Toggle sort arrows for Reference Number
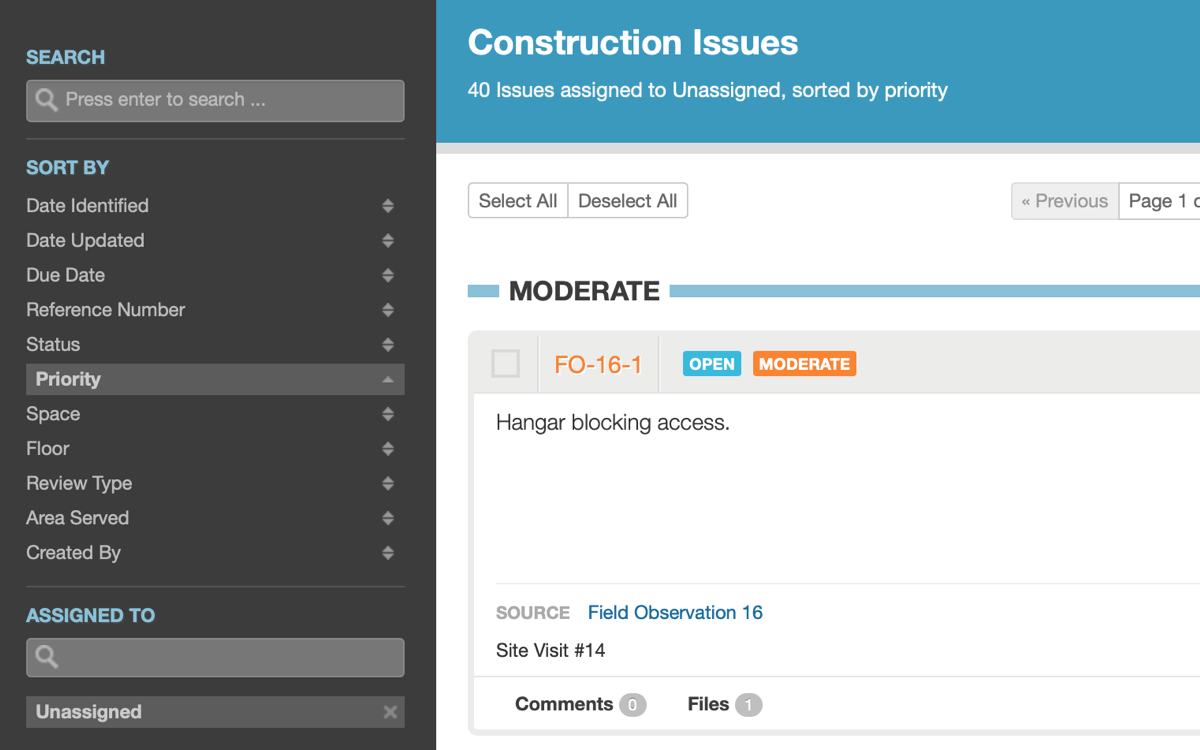1200x750 pixels. [x=388, y=310]
